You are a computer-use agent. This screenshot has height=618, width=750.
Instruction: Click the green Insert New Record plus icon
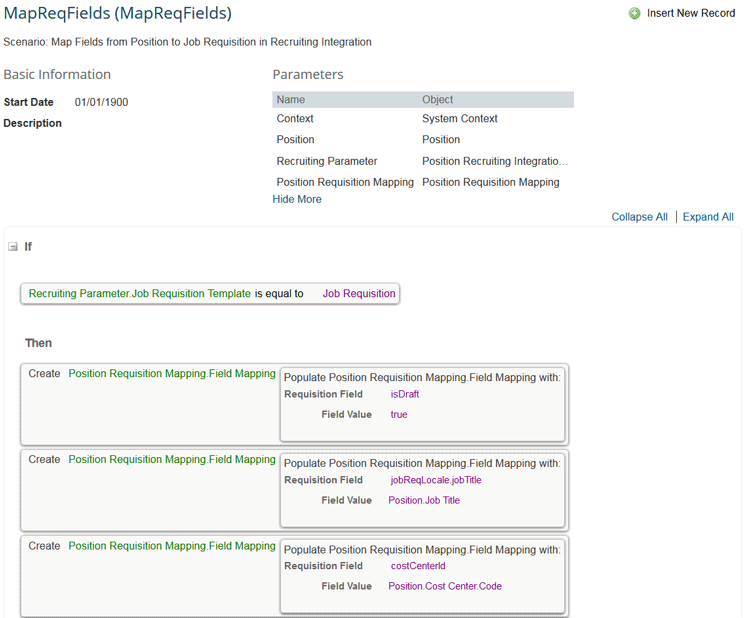pos(634,14)
